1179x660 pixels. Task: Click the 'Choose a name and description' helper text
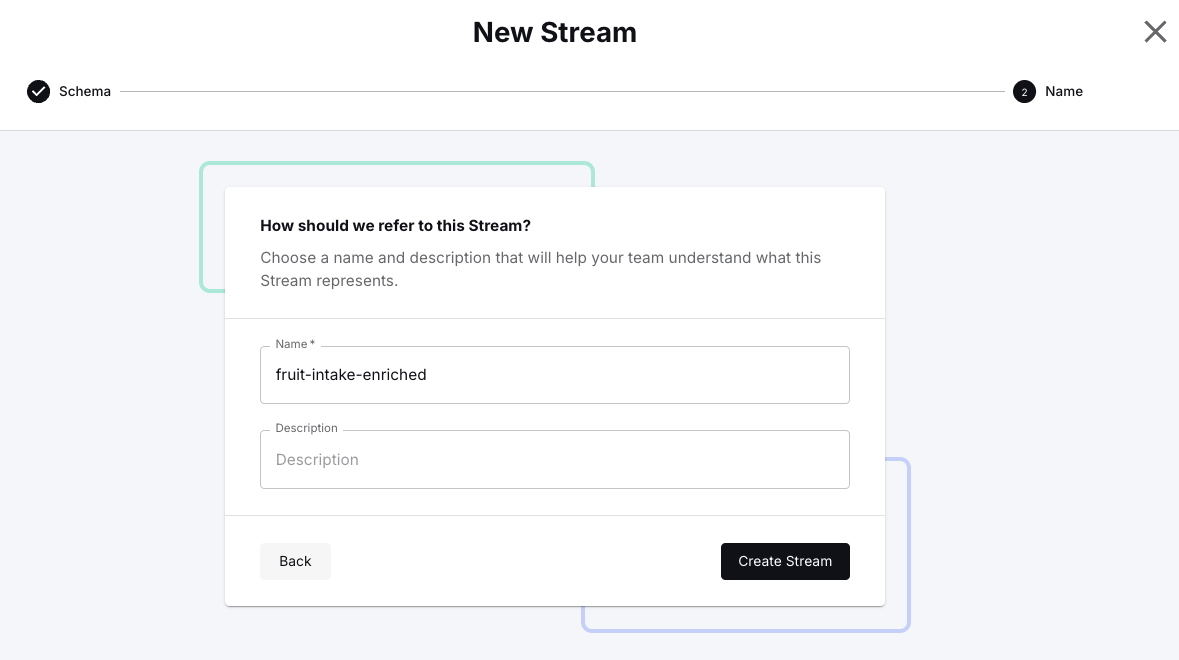[x=541, y=269]
